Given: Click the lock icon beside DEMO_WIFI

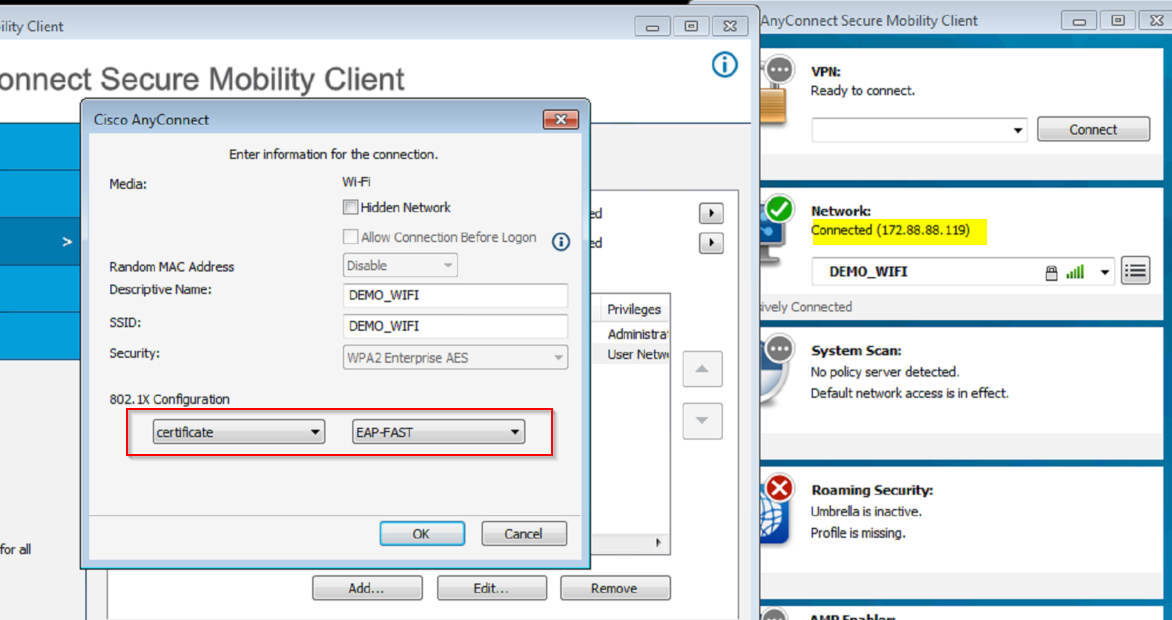Looking at the screenshot, I should (1051, 273).
